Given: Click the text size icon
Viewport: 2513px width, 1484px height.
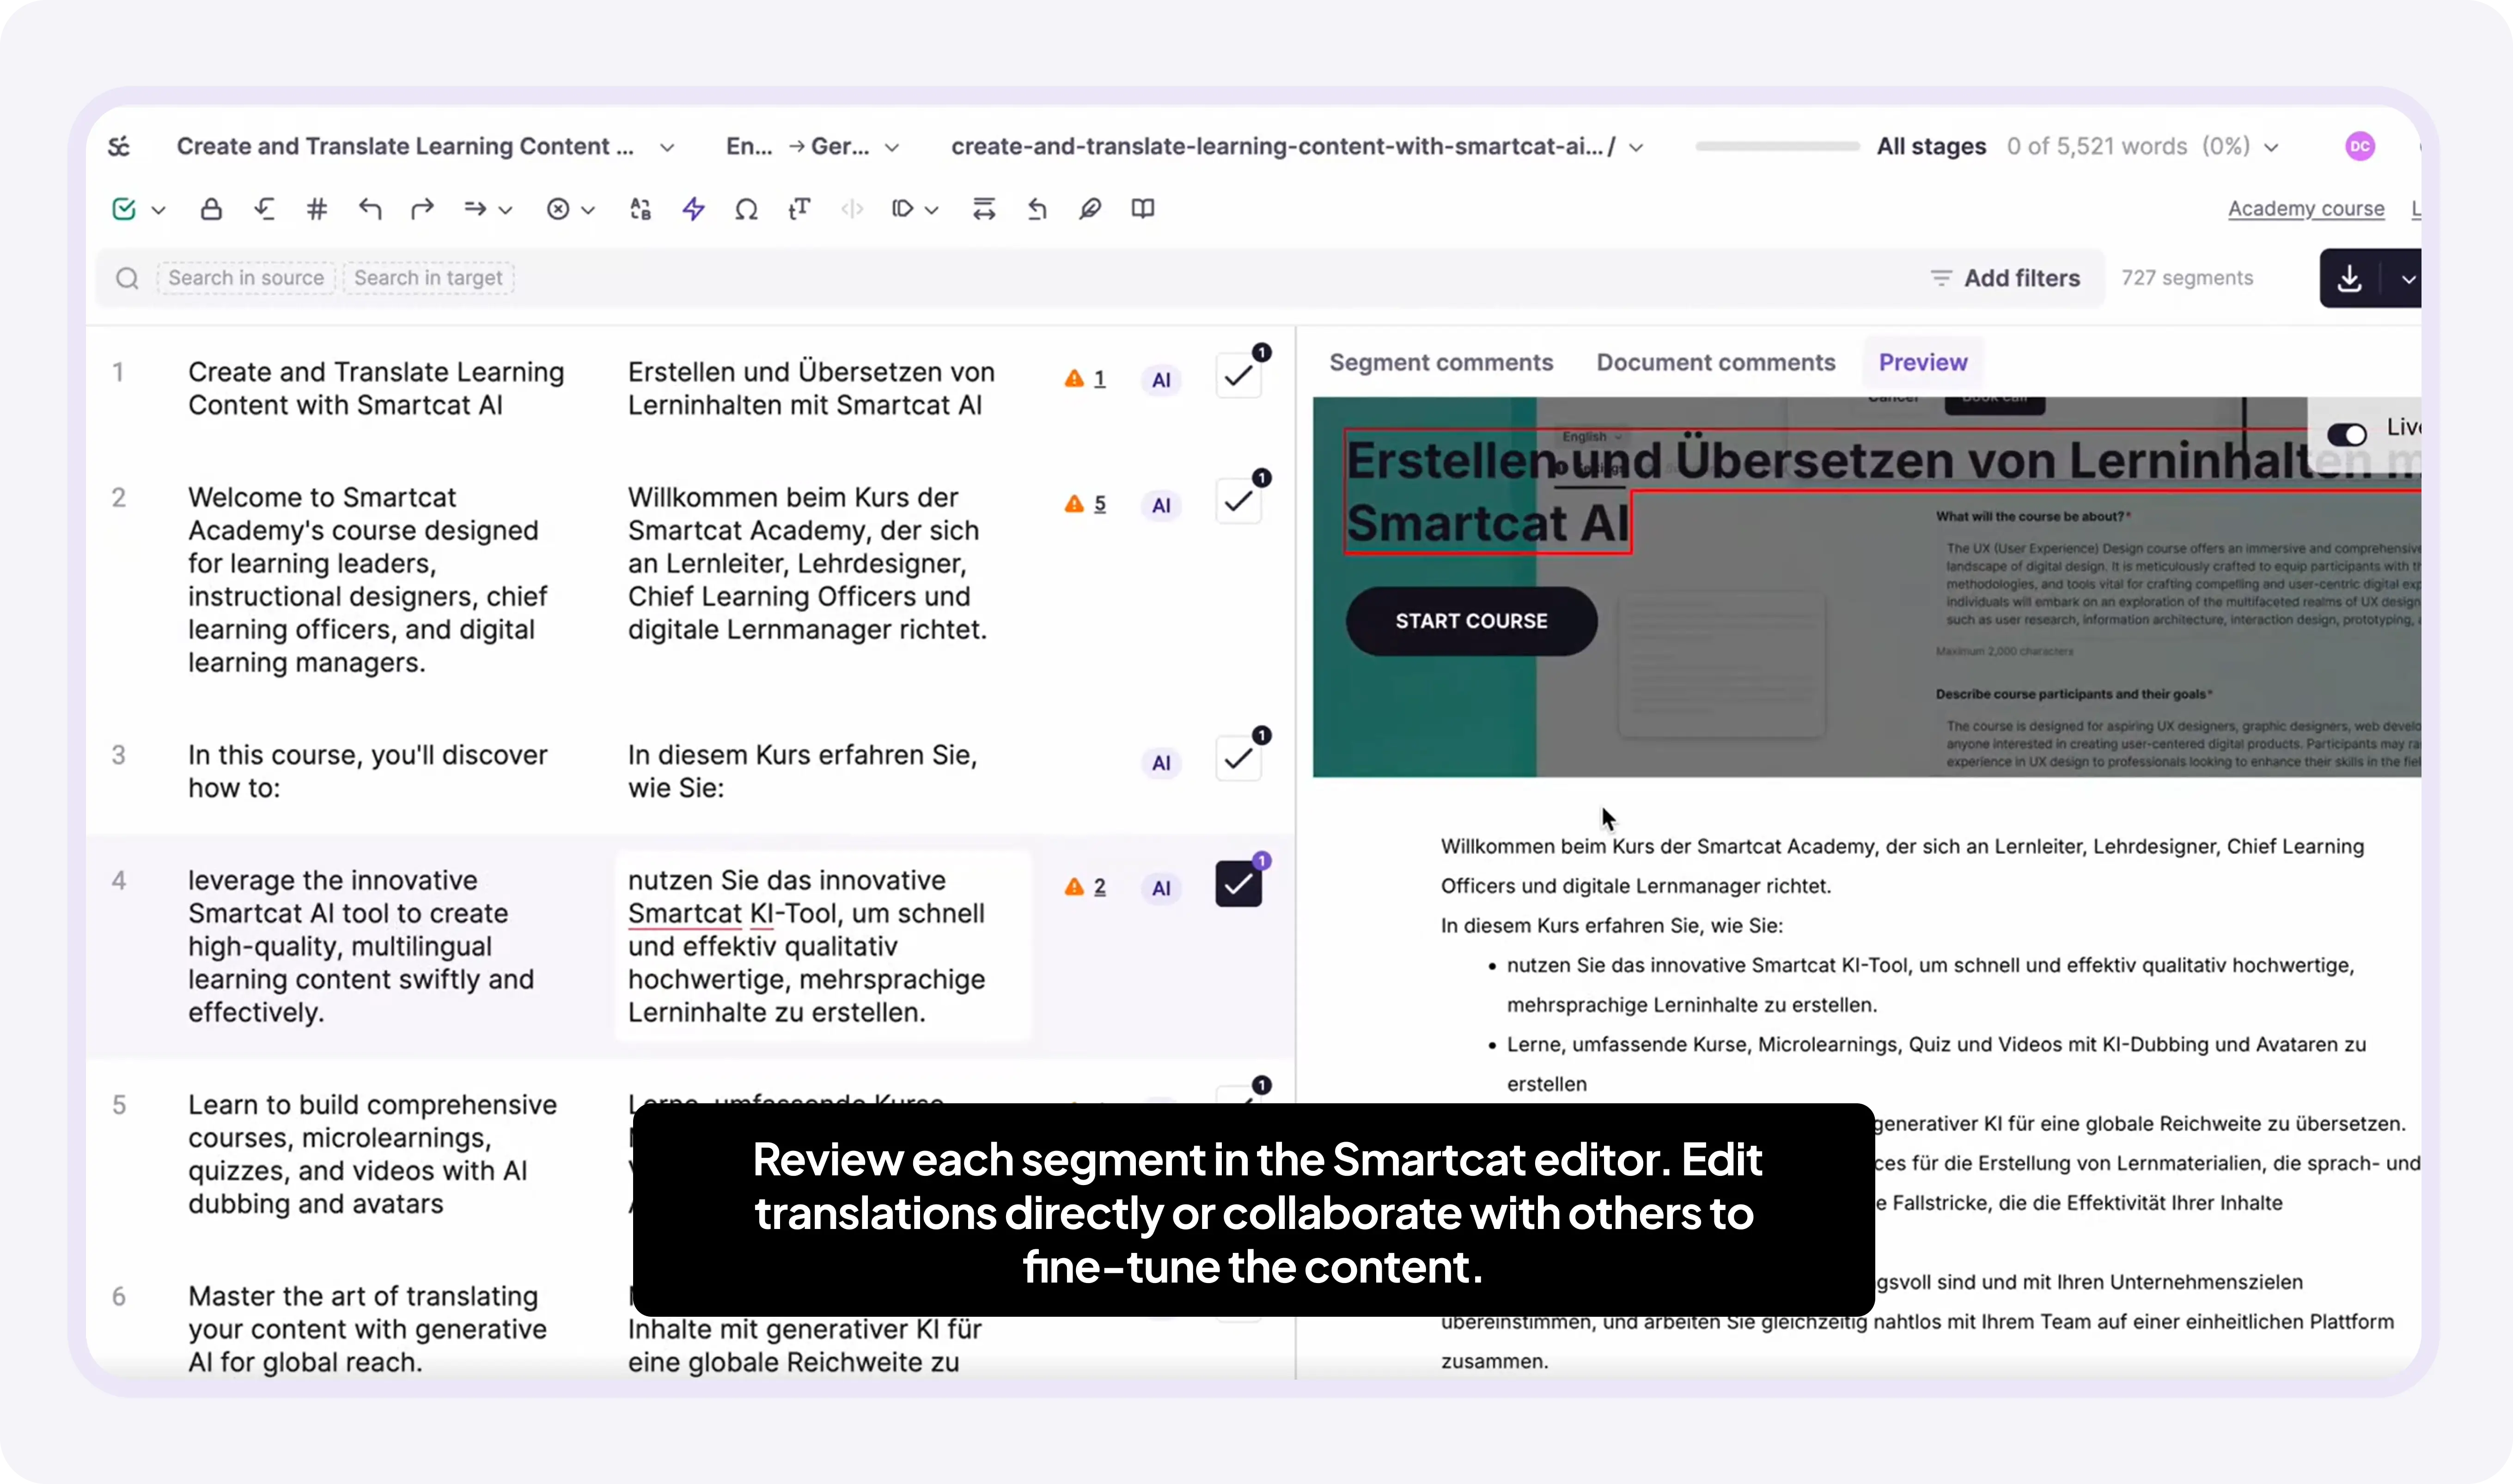Looking at the screenshot, I should pos(799,209).
